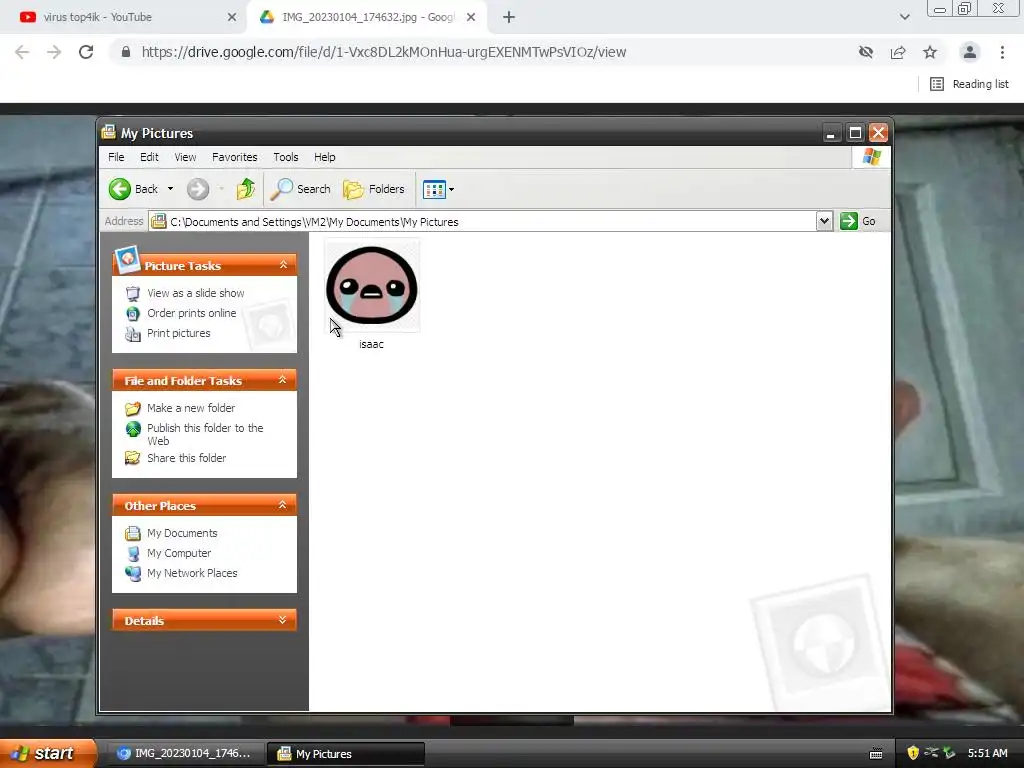Close the virus top4ik YouTube tab
The width and height of the screenshot is (1024, 768).
[x=232, y=17]
